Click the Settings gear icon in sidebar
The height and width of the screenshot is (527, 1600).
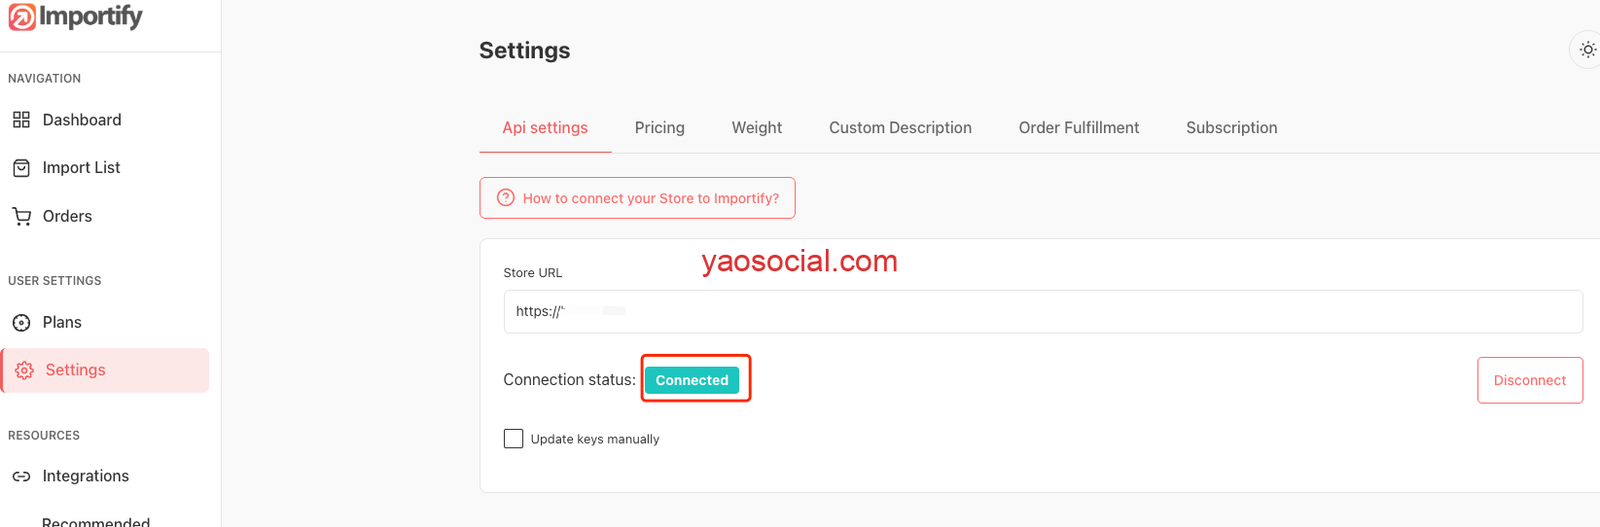(x=25, y=370)
